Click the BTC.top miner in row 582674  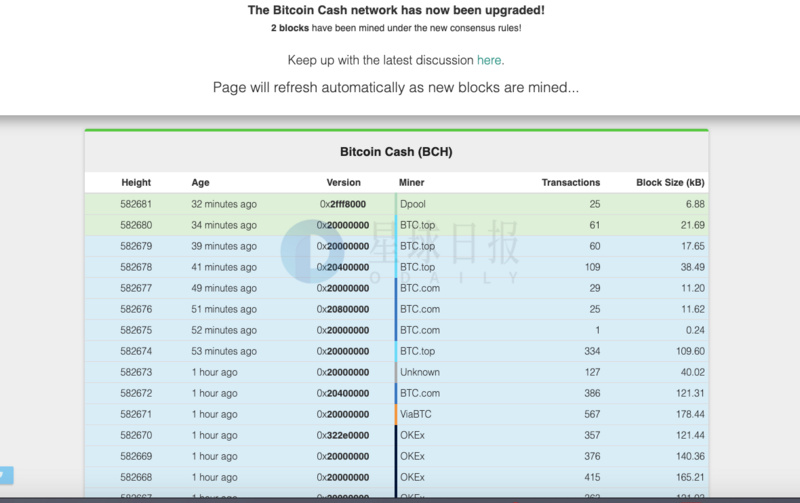tap(417, 351)
